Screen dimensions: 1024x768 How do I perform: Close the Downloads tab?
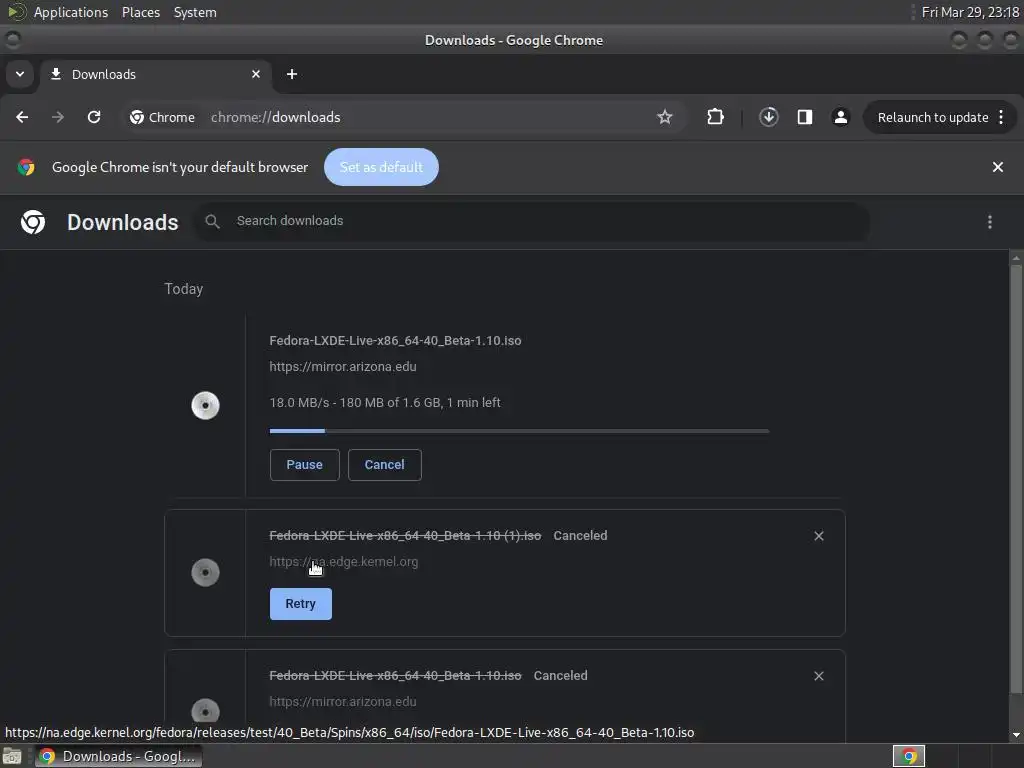click(256, 74)
